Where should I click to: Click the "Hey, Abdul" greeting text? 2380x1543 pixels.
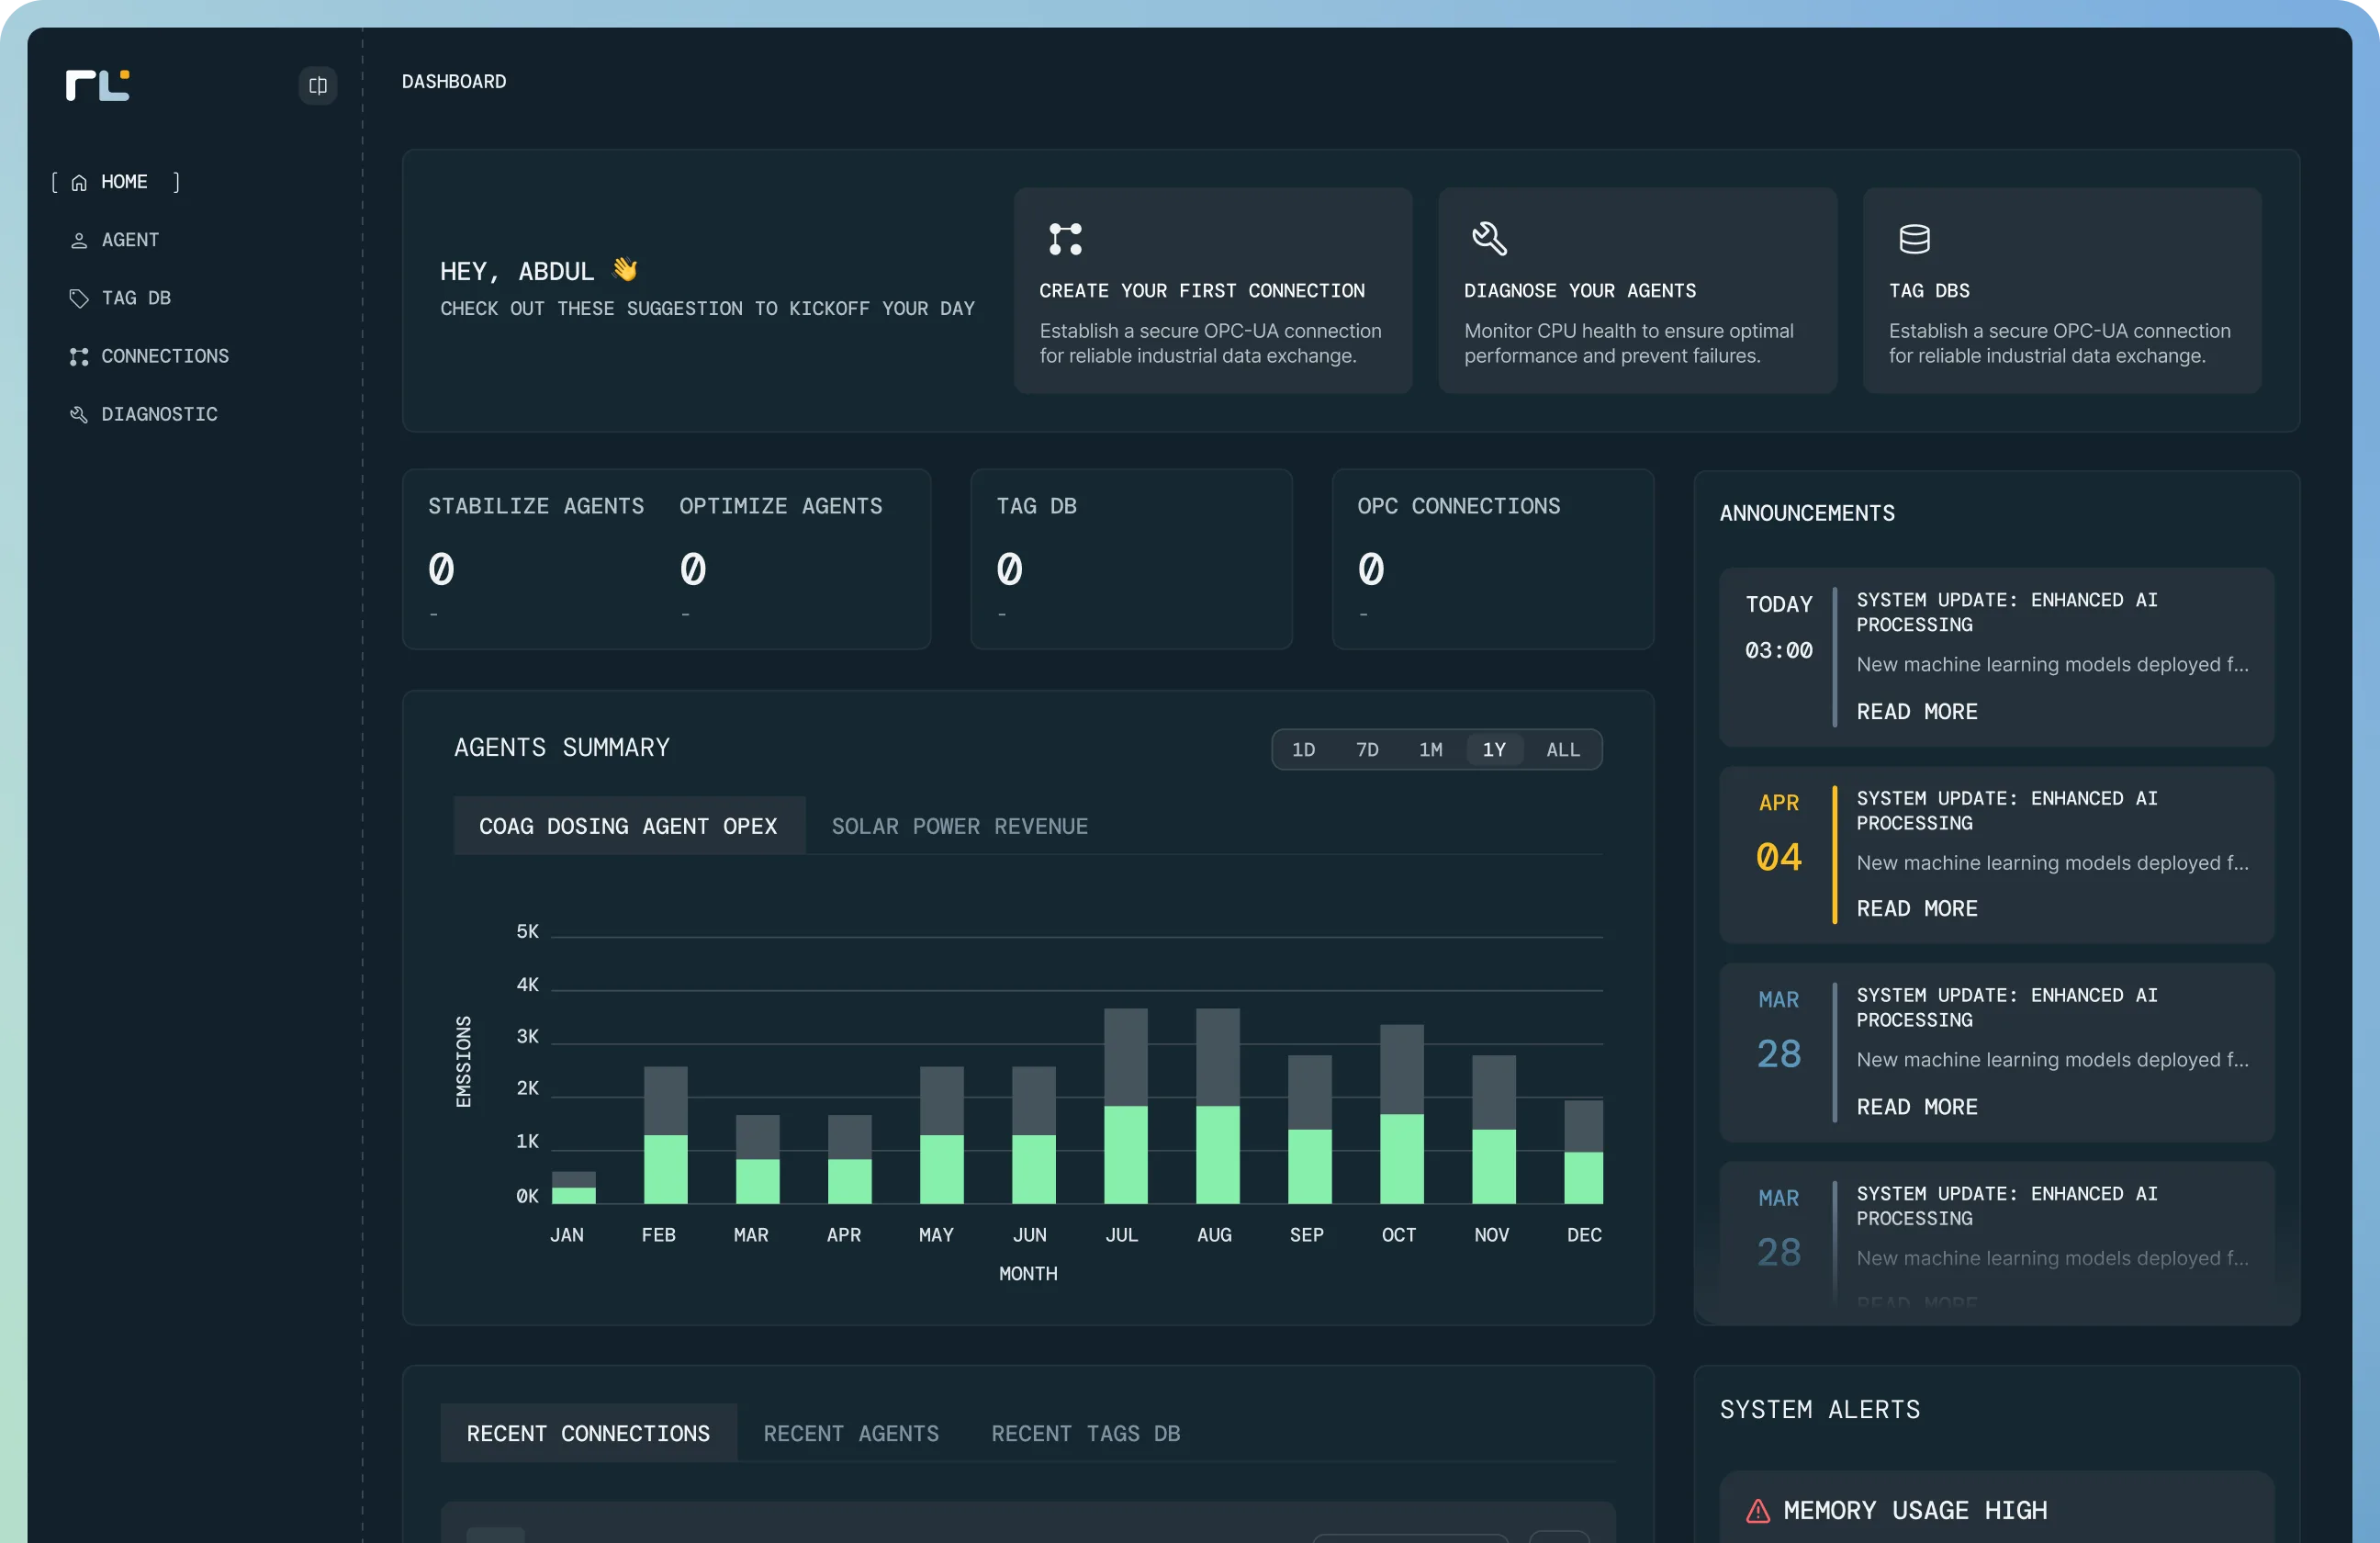click(x=517, y=271)
